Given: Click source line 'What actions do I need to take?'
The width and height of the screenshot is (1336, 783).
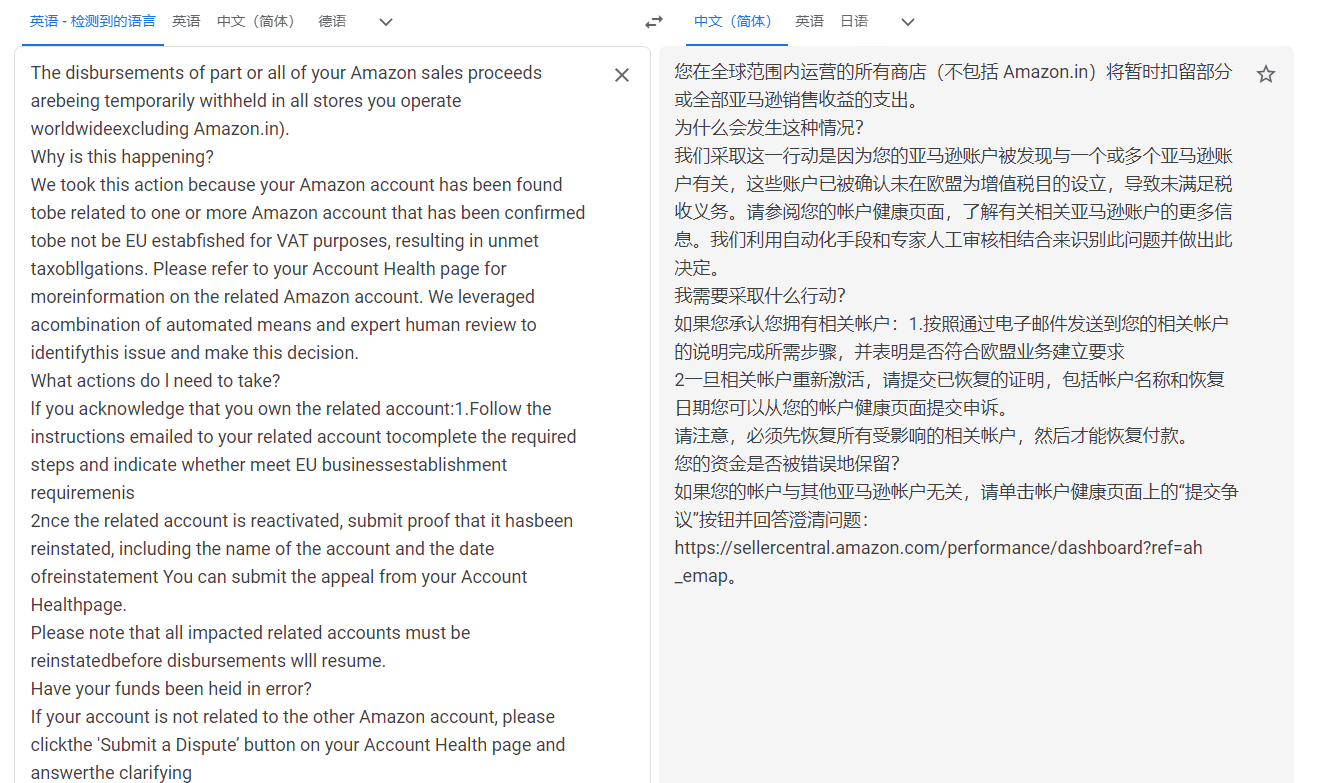Looking at the screenshot, I should click(155, 381).
